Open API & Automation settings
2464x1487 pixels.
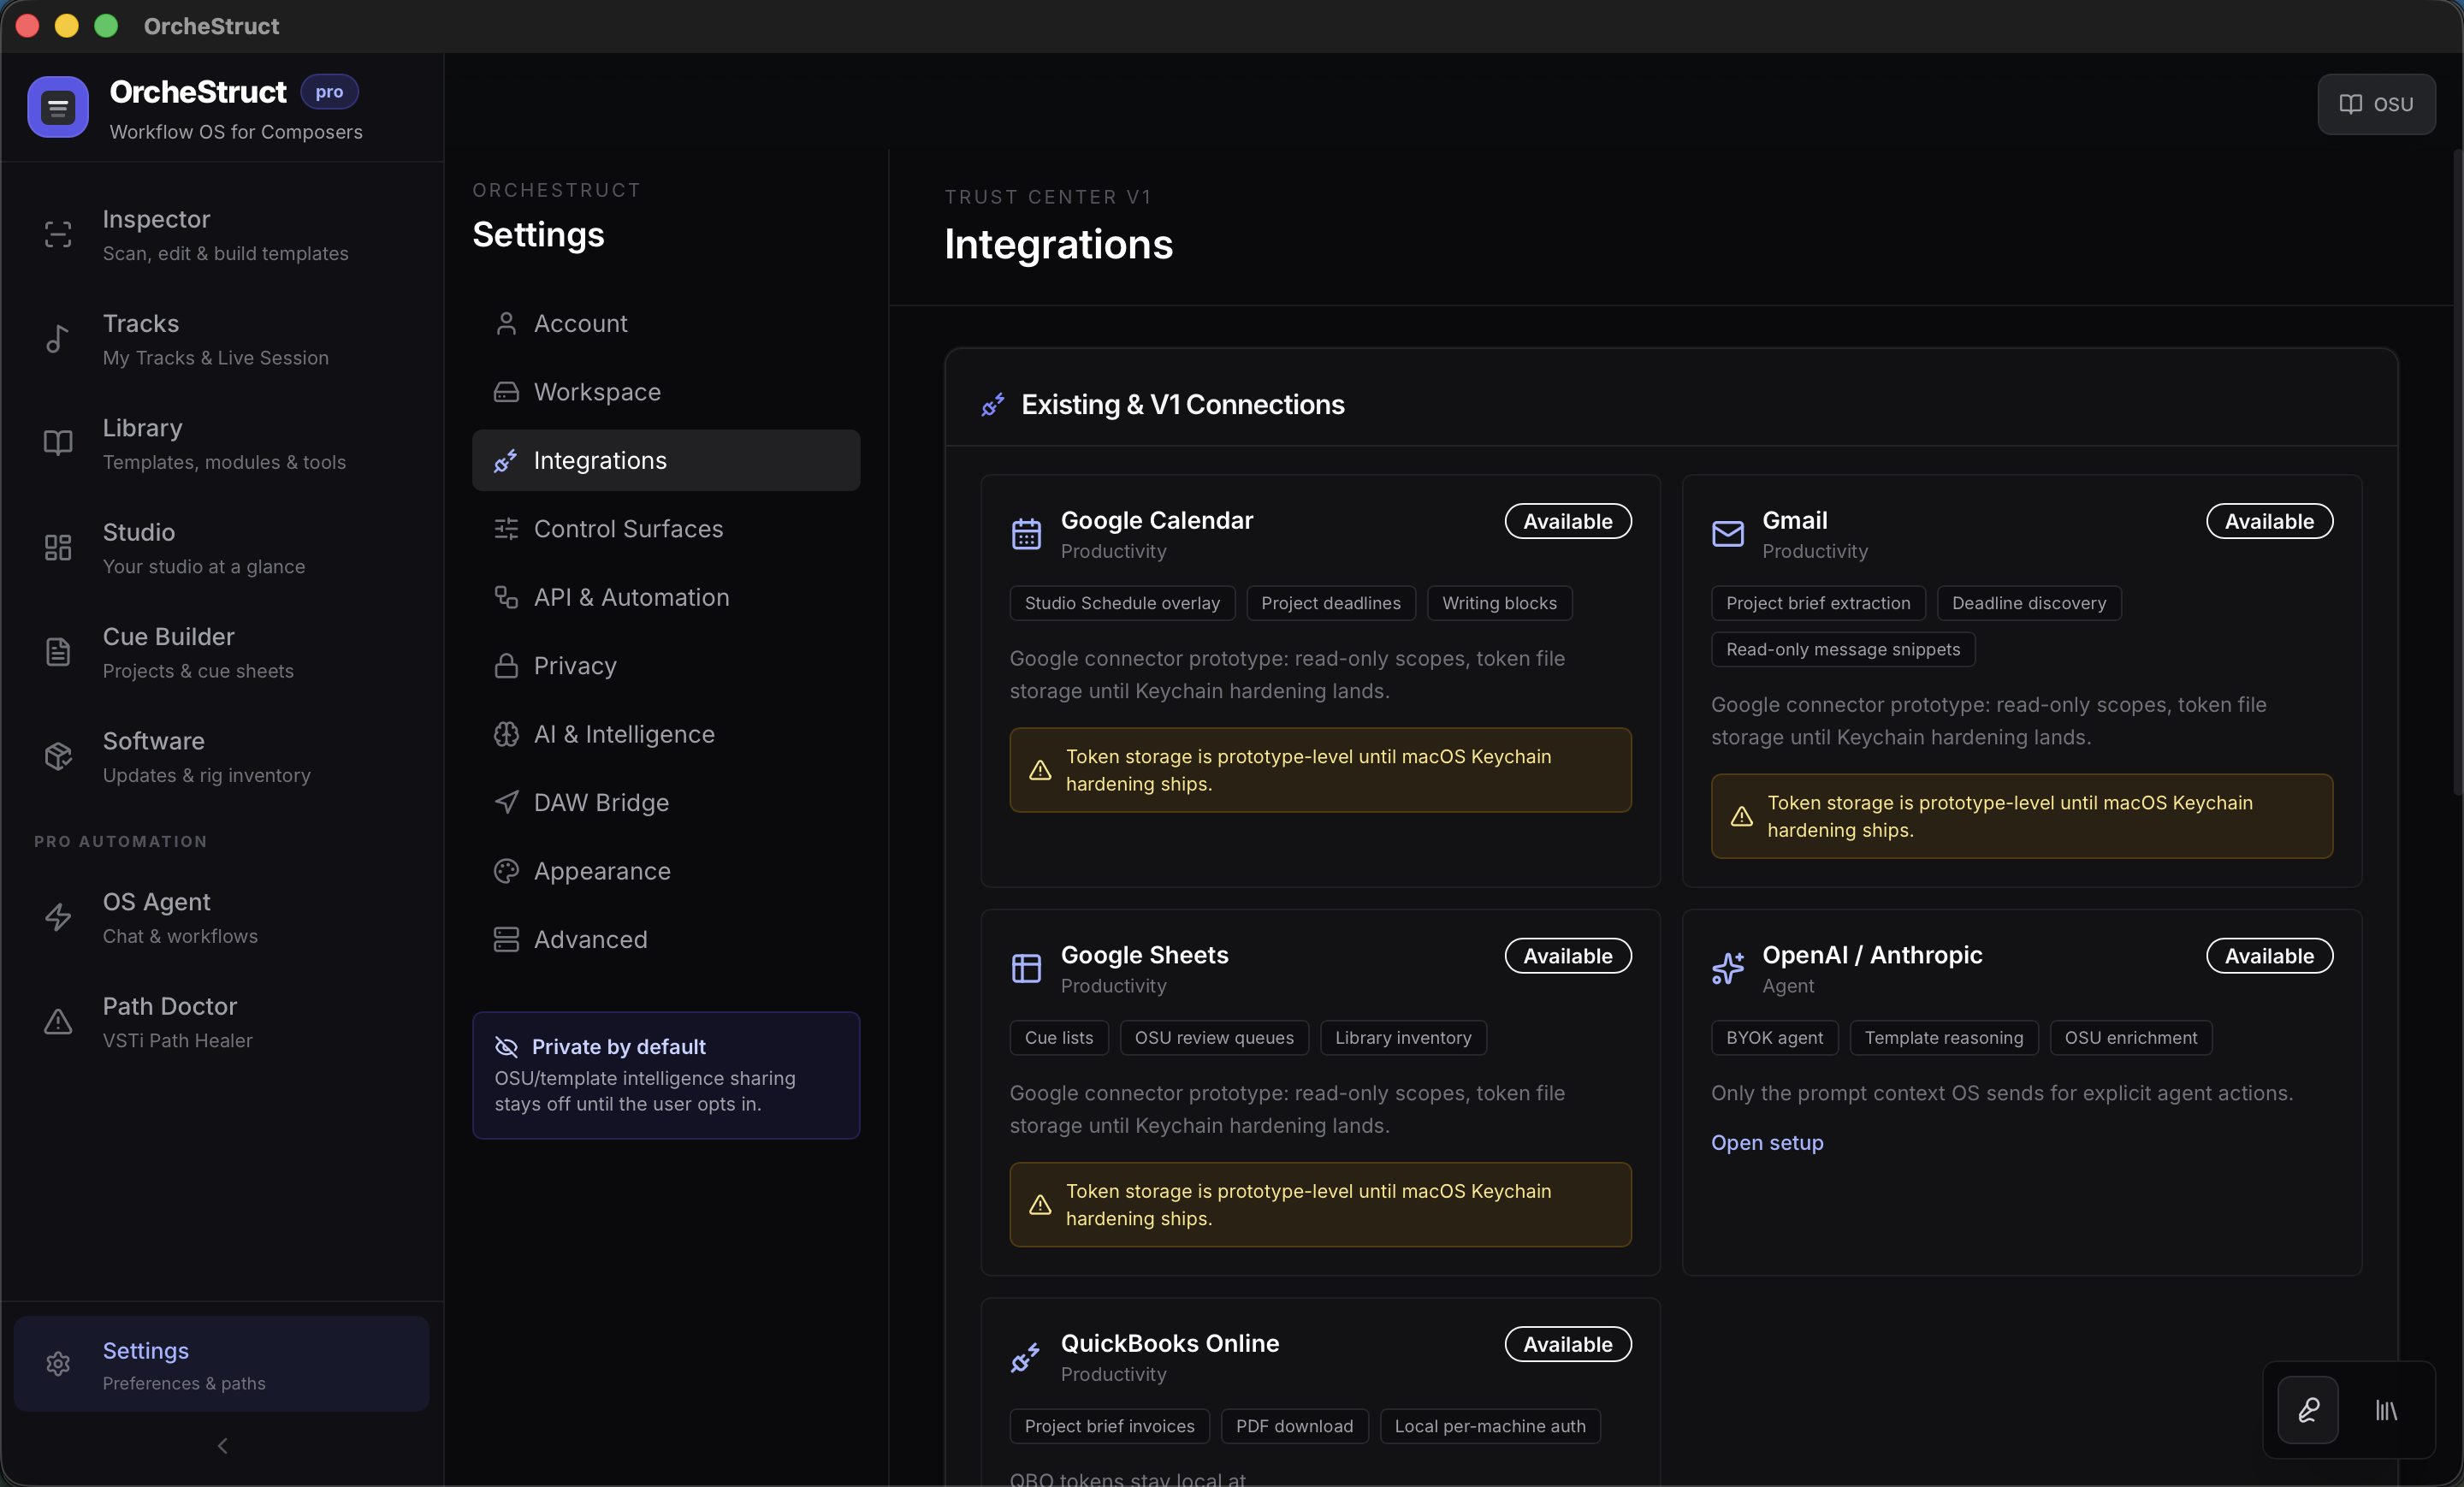[x=666, y=597]
